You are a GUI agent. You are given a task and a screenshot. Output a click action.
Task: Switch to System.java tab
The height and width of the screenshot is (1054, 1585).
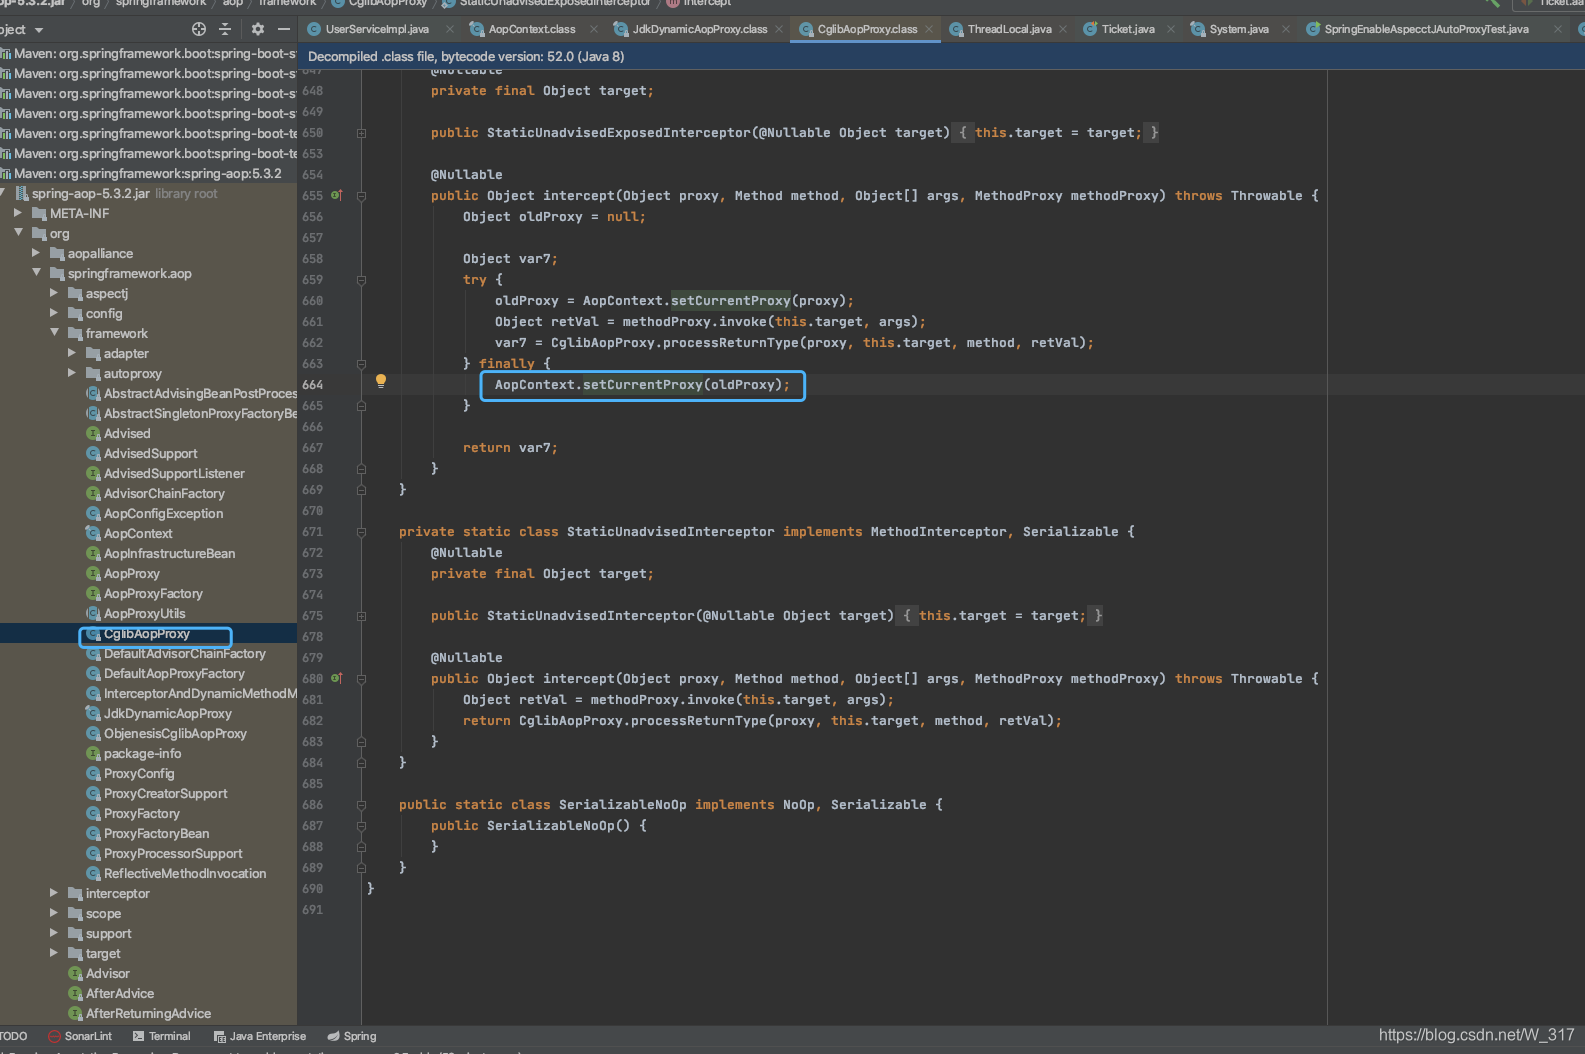click(x=1239, y=29)
